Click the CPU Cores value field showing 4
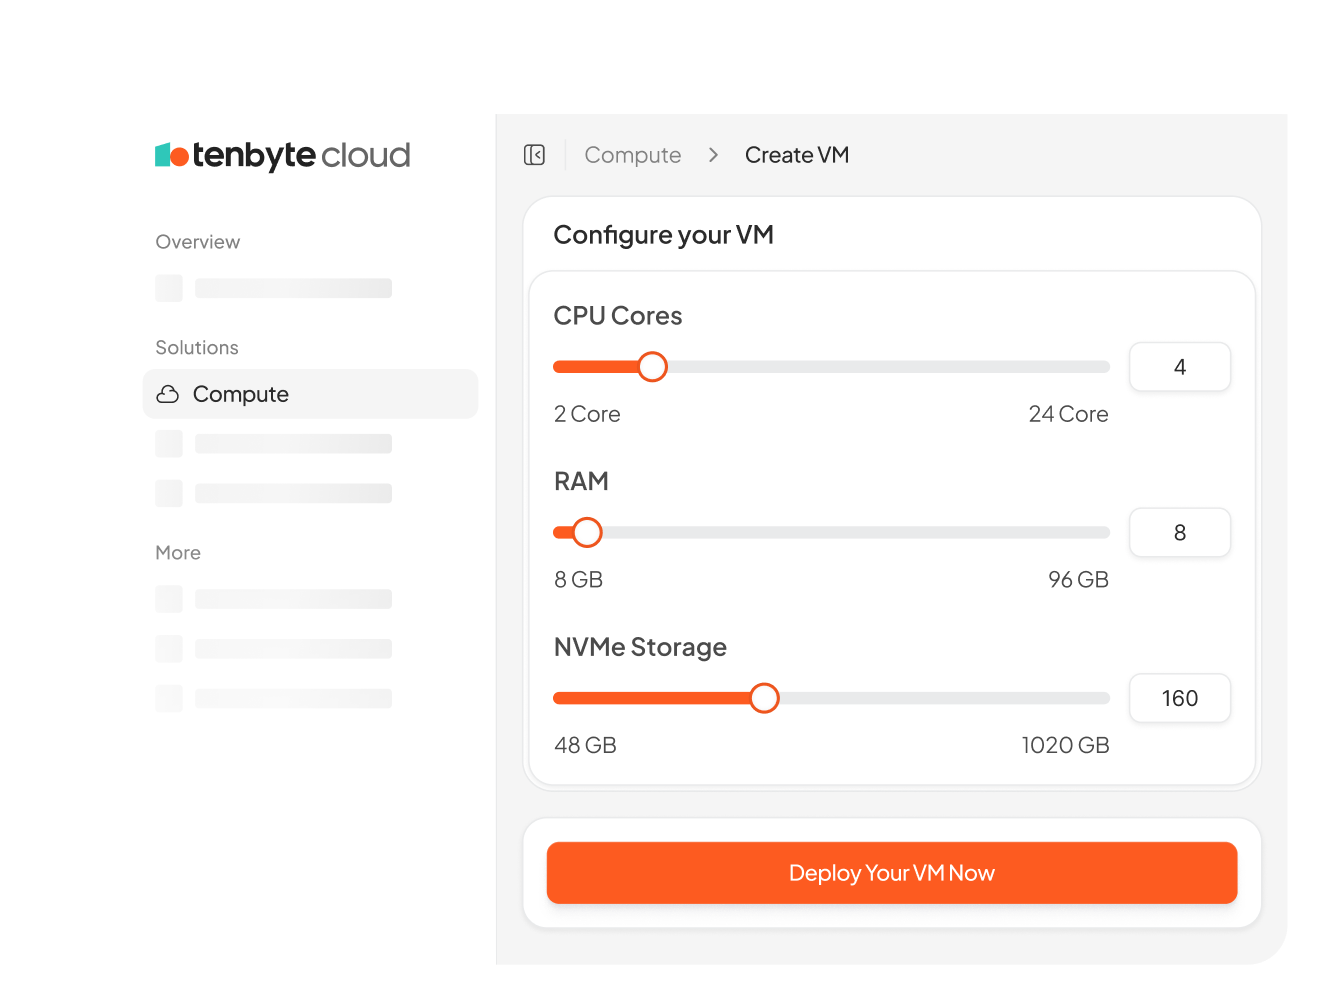 click(x=1180, y=367)
